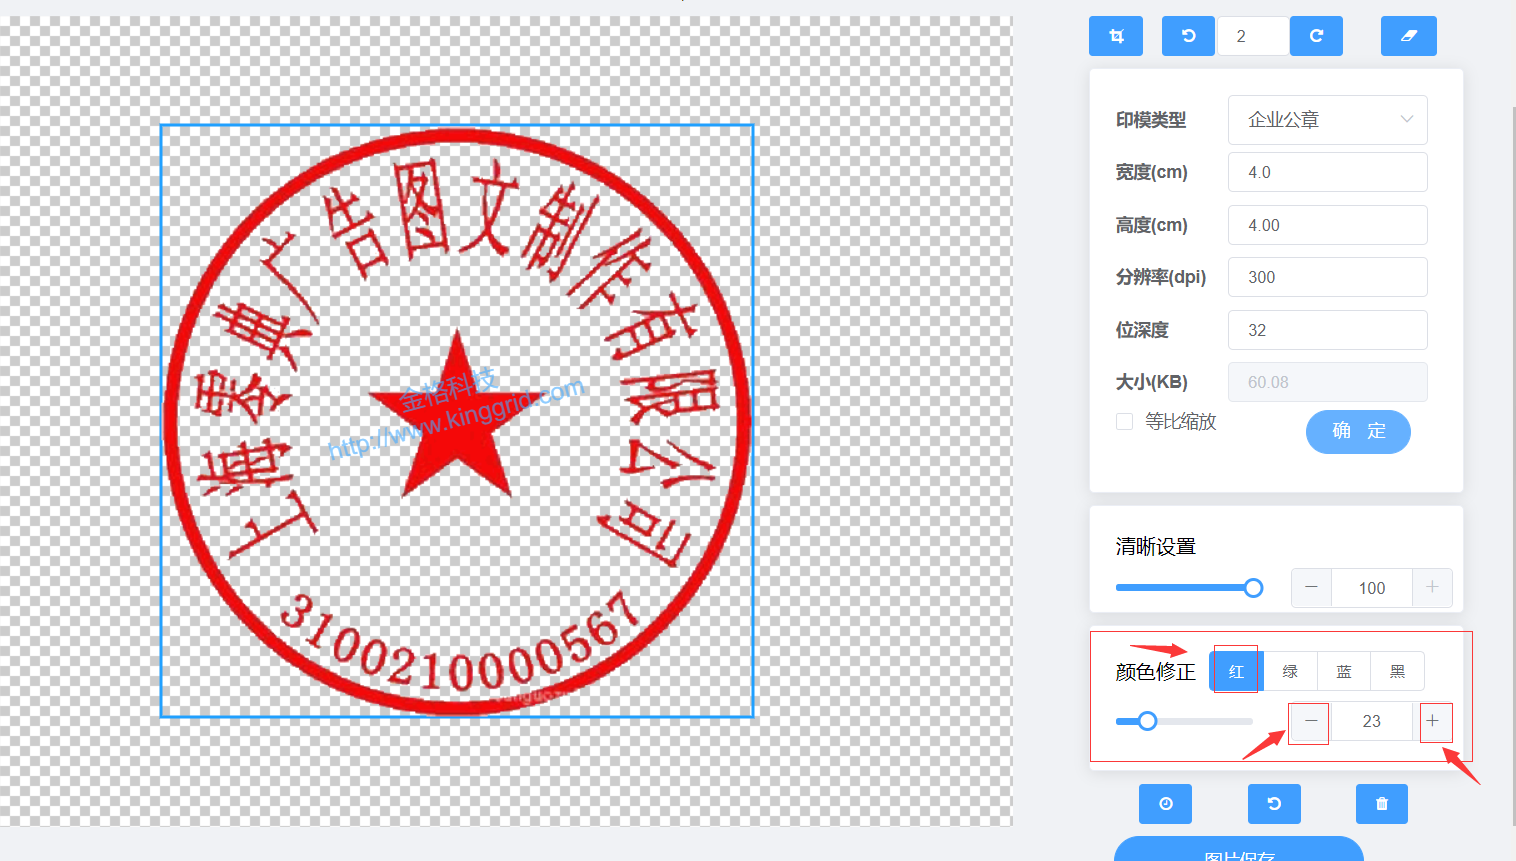Click the rotate clockwise icon
1516x861 pixels.
1316,36
